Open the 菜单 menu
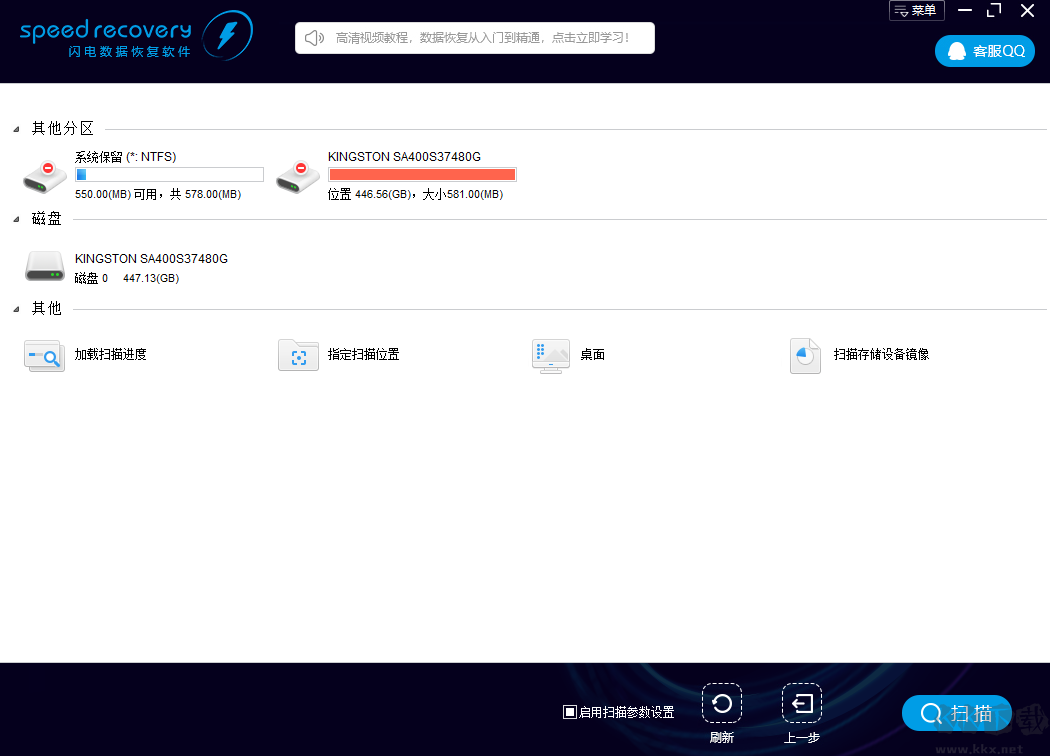 [916, 10]
